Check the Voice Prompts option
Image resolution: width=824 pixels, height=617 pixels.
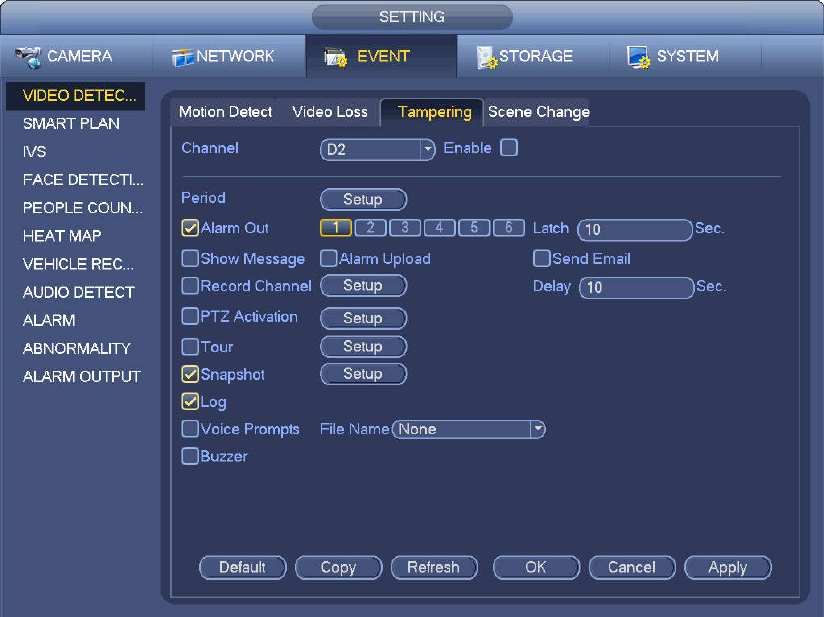tap(190, 429)
